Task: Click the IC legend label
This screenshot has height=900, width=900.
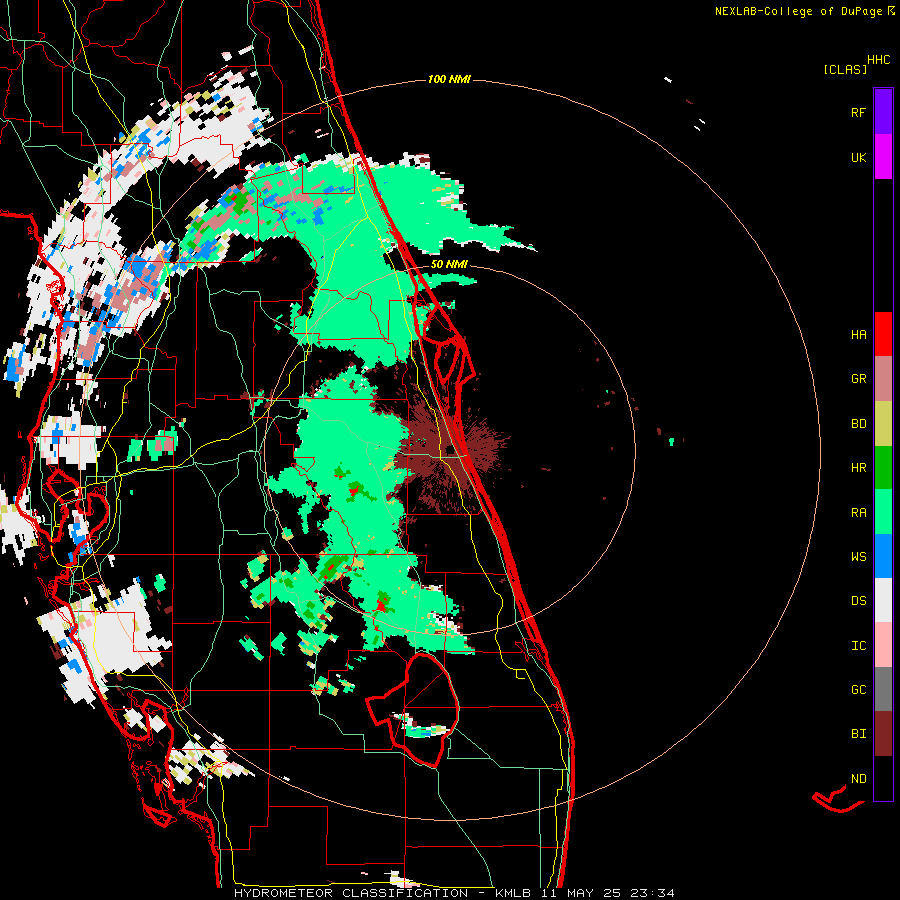Action: [x=858, y=646]
